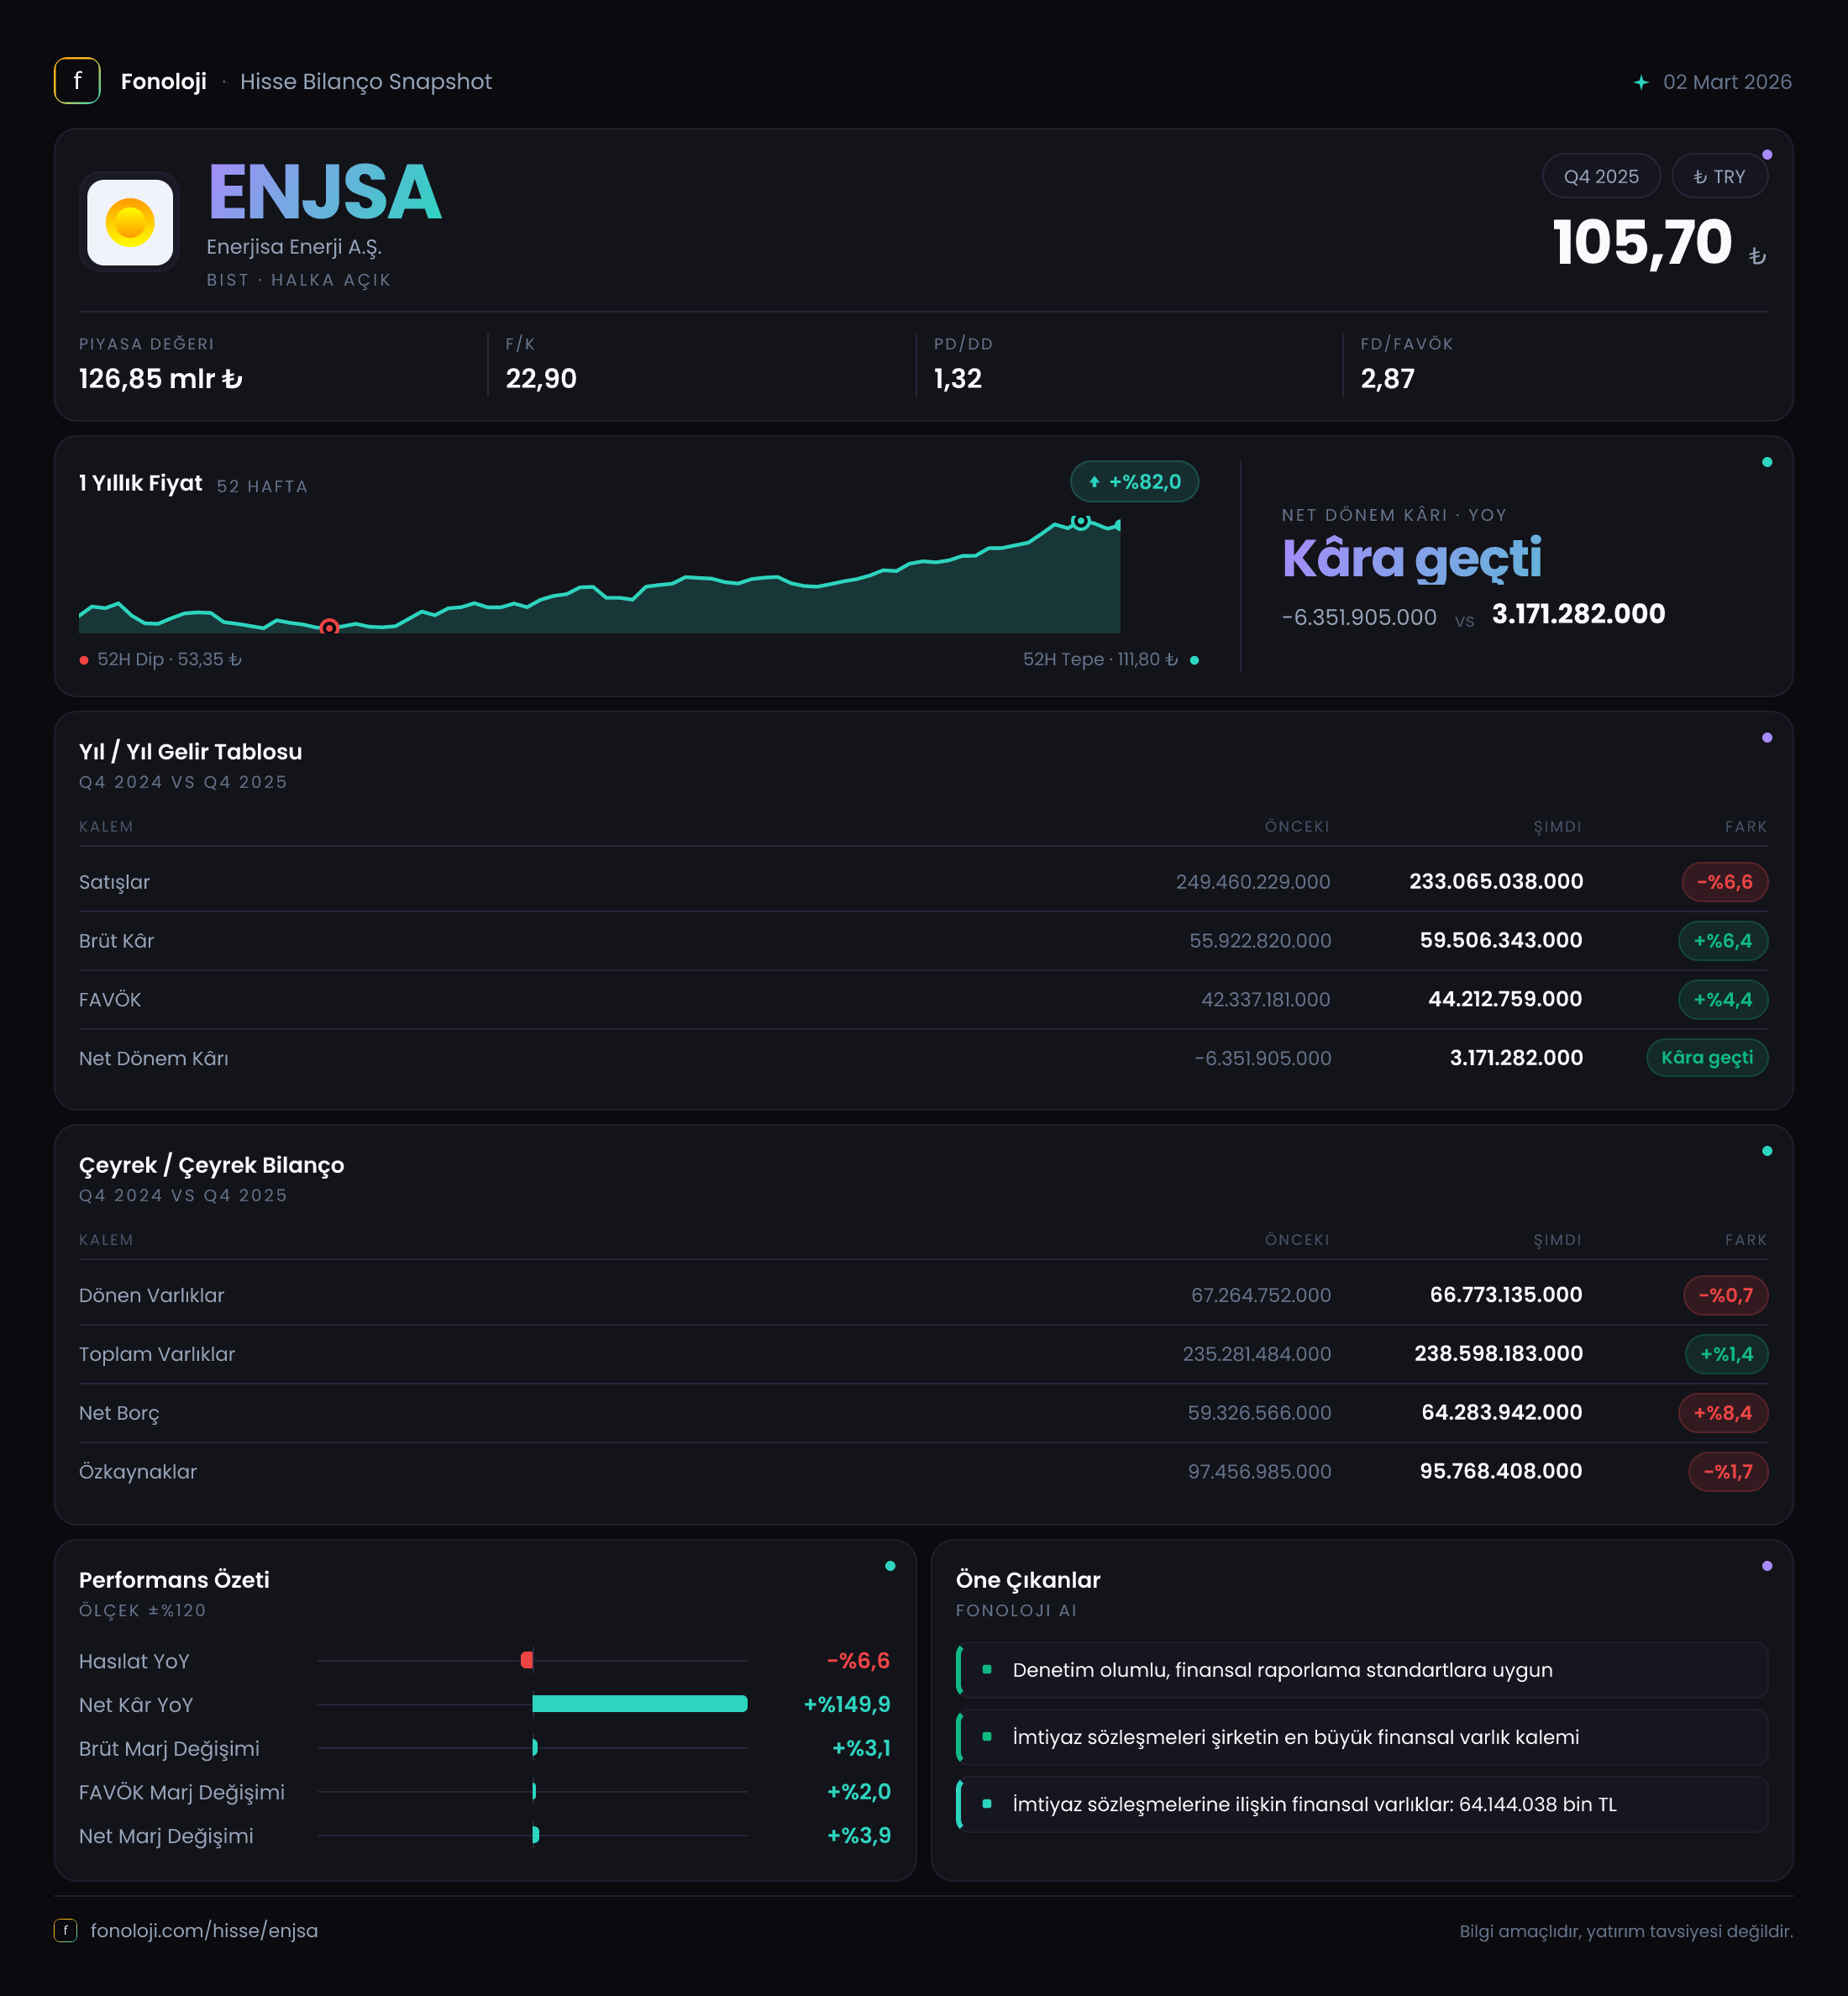
Task: Click the large 'Kâra geçti' headline
Action: (x=1412, y=558)
